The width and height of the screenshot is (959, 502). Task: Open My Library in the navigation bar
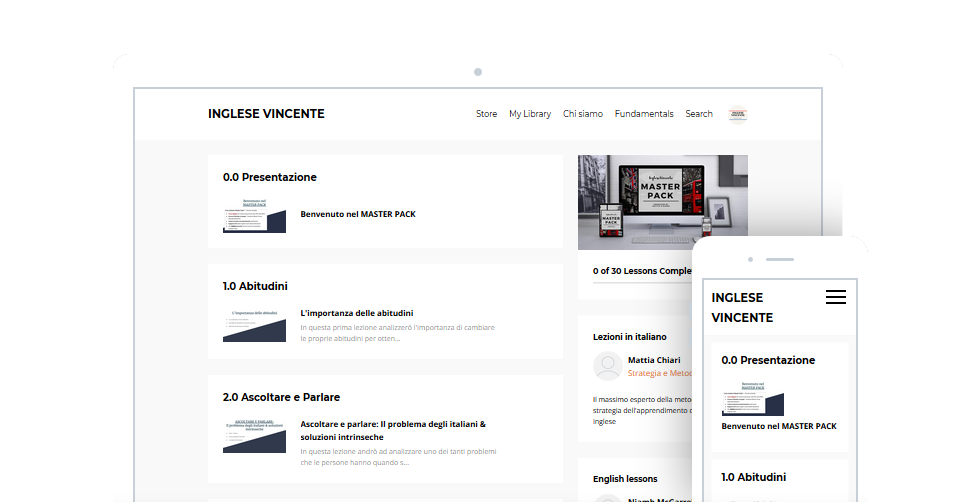coord(529,114)
